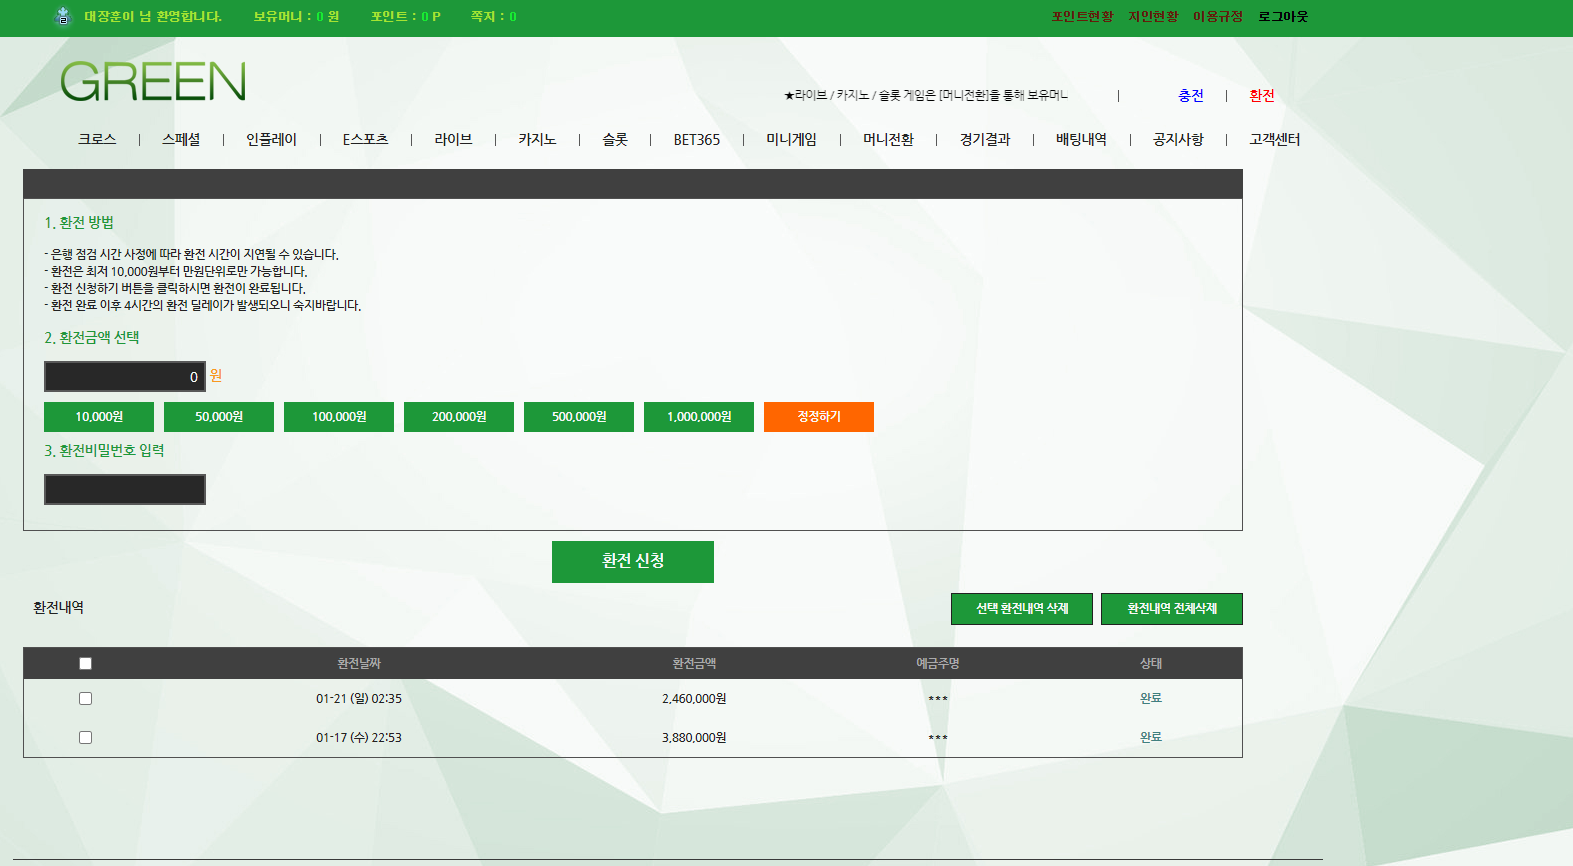
Task: Select the 10,000원 amount button
Action: pos(99,417)
